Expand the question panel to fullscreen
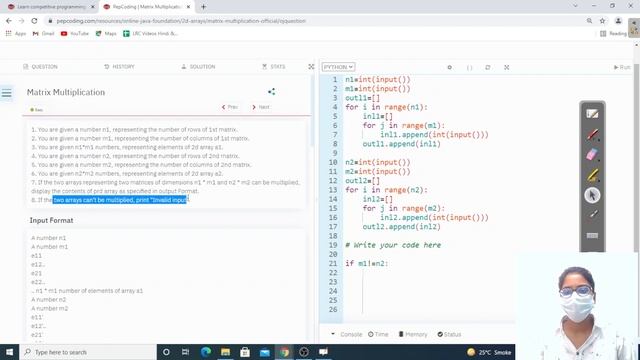Image resolution: width=640 pixels, height=360 pixels. 311,67
